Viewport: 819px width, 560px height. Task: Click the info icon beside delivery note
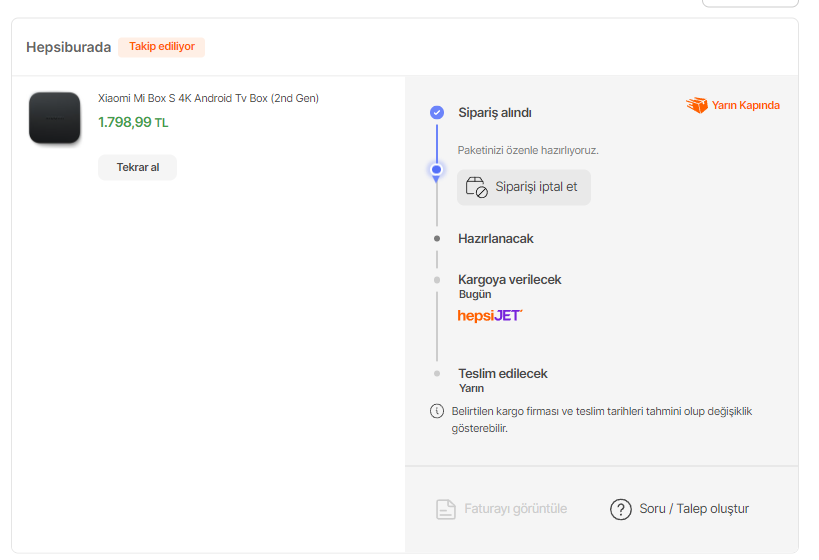coord(436,411)
